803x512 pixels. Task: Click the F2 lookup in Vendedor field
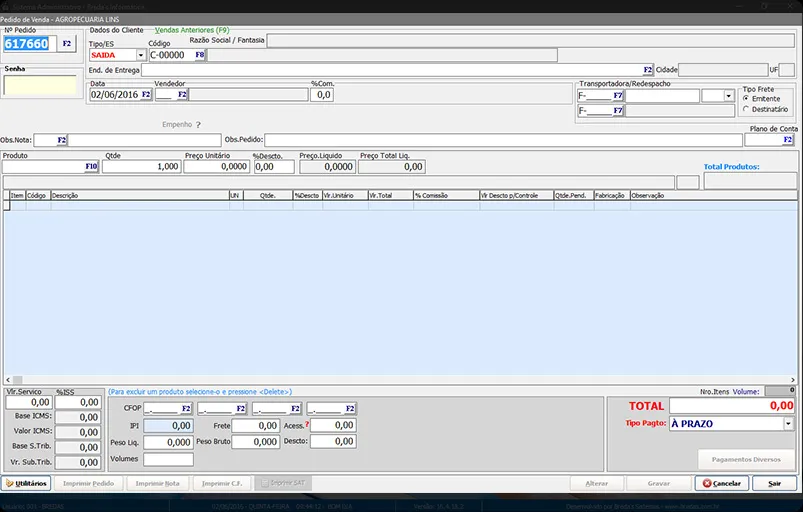(182, 95)
